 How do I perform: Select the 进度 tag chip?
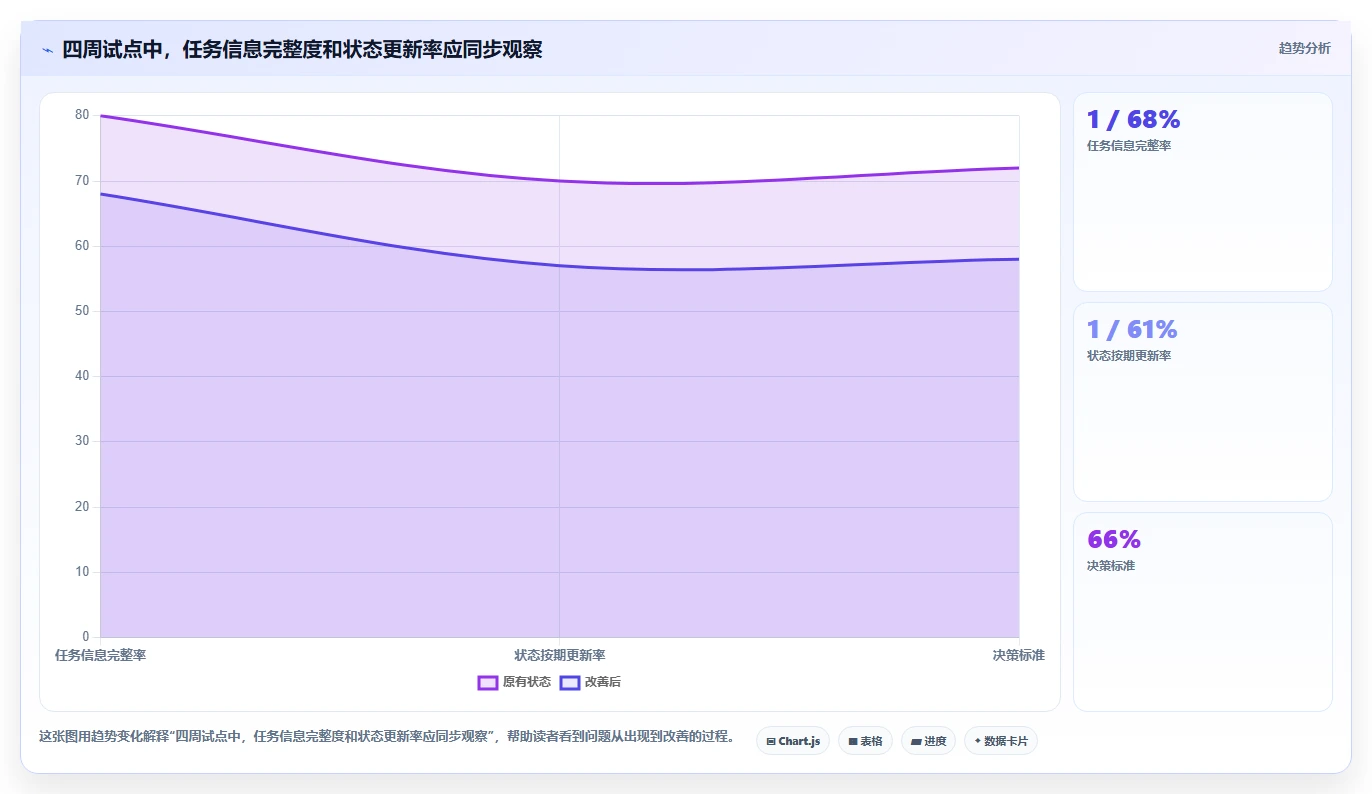click(928, 741)
